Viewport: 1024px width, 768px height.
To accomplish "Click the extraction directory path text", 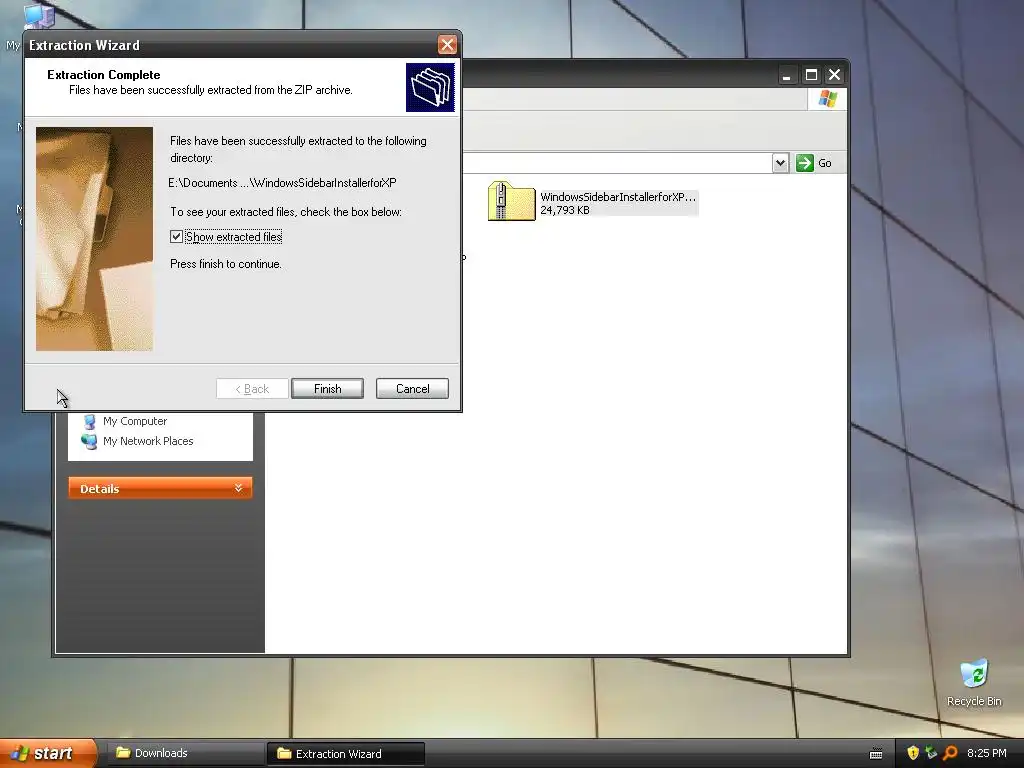I will click(282, 183).
